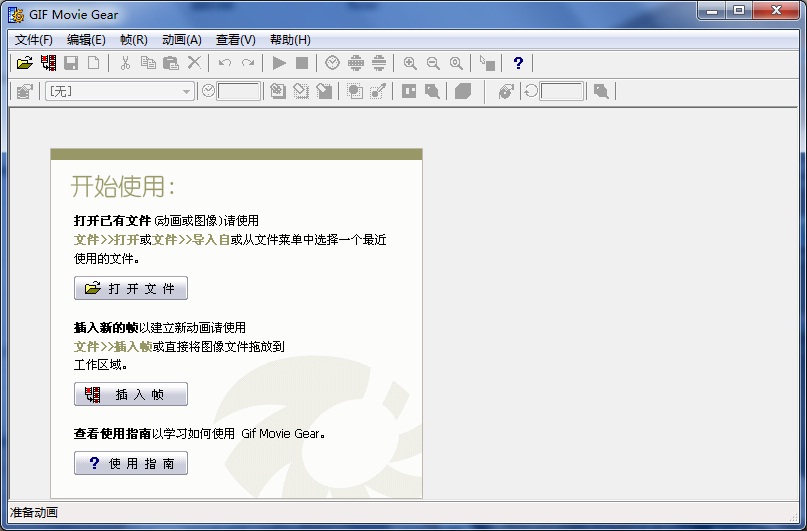
Task: Click the GIF Movie Gear title bar icon
Action: tap(16, 15)
